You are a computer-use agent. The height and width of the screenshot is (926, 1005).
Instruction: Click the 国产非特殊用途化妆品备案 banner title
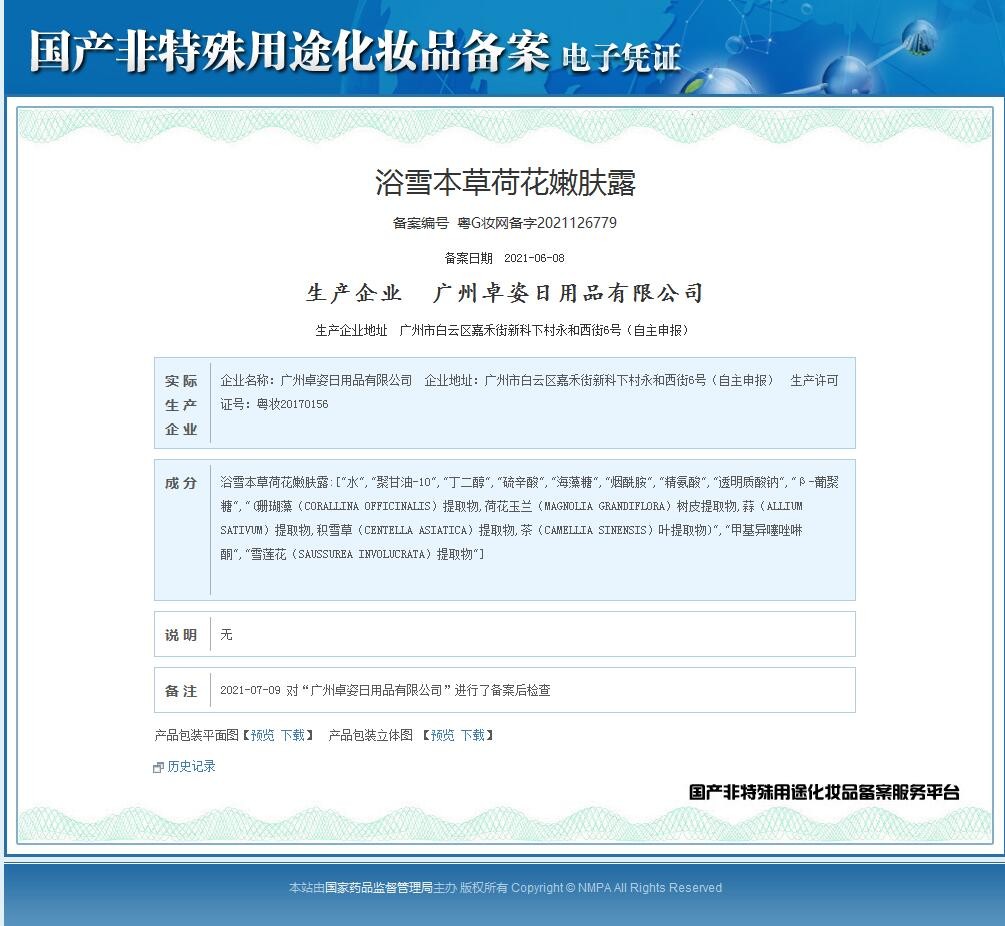288,51
